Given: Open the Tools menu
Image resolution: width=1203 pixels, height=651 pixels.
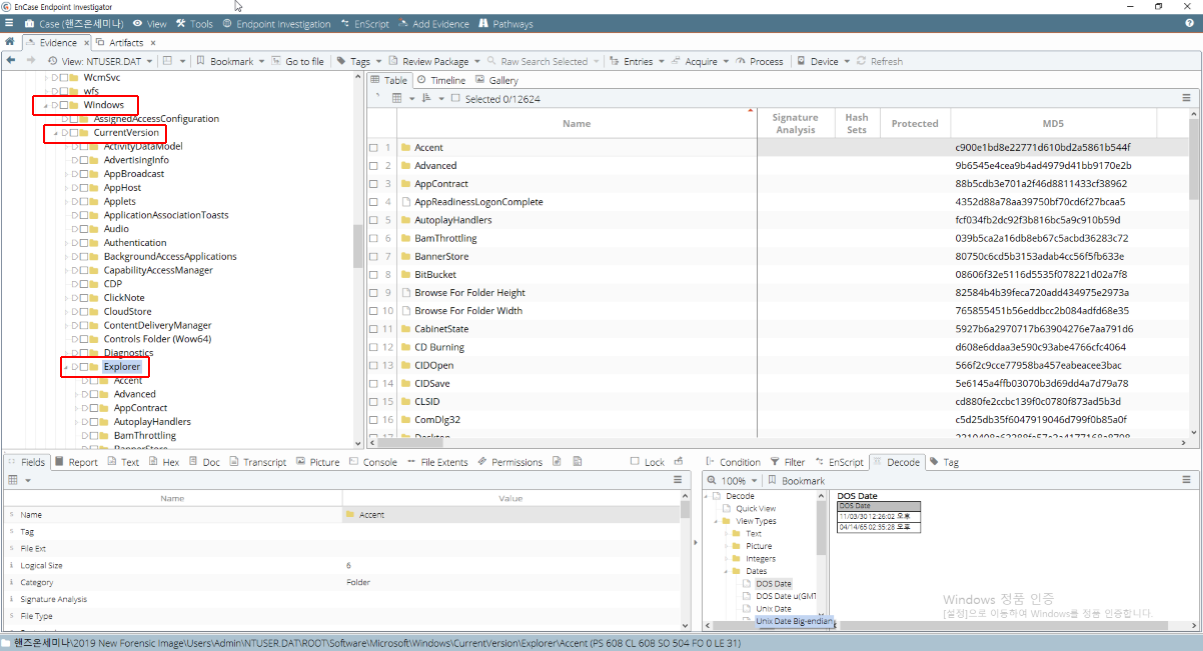Looking at the screenshot, I should [194, 23].
